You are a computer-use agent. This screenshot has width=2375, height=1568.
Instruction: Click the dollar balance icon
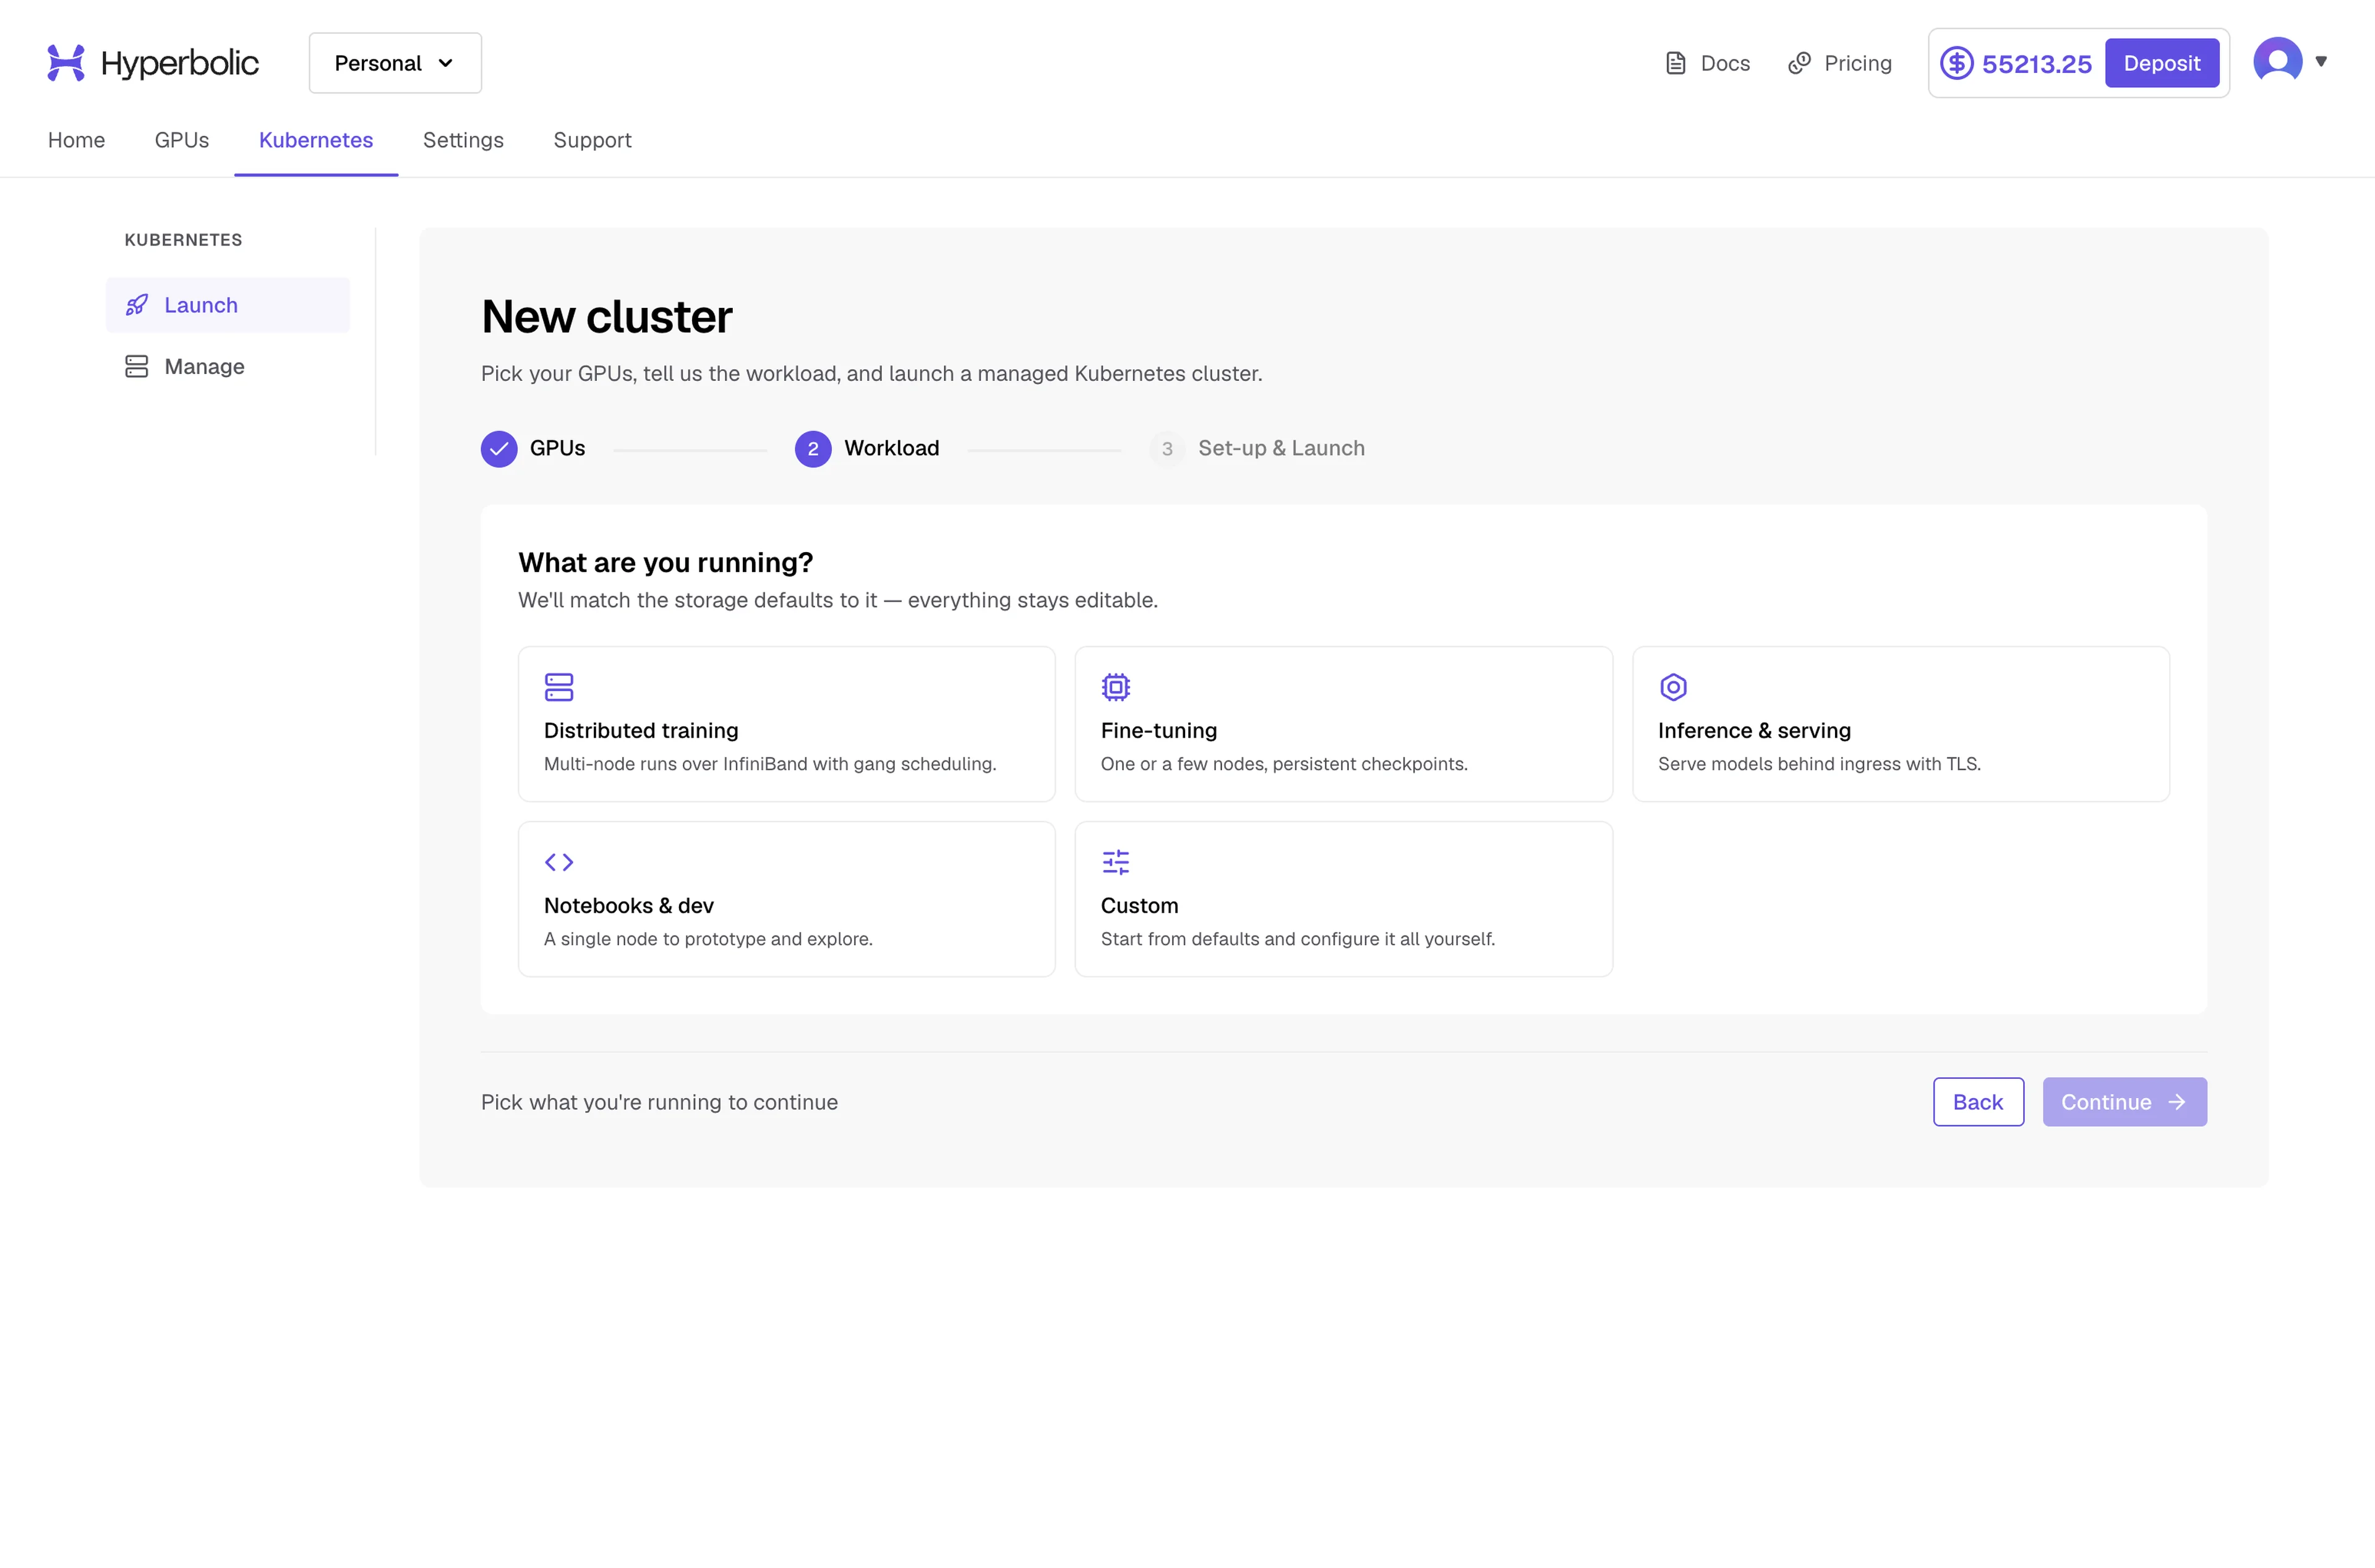1957,63
